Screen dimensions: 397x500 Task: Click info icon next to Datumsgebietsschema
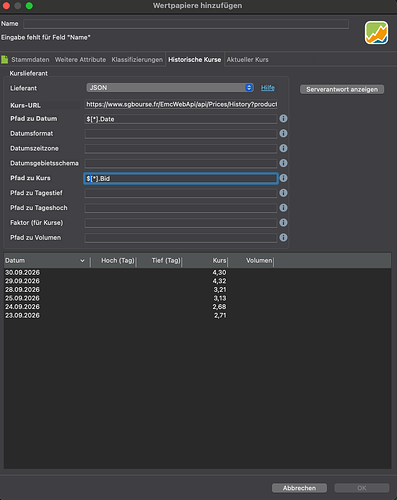click(x=283, y=163)
